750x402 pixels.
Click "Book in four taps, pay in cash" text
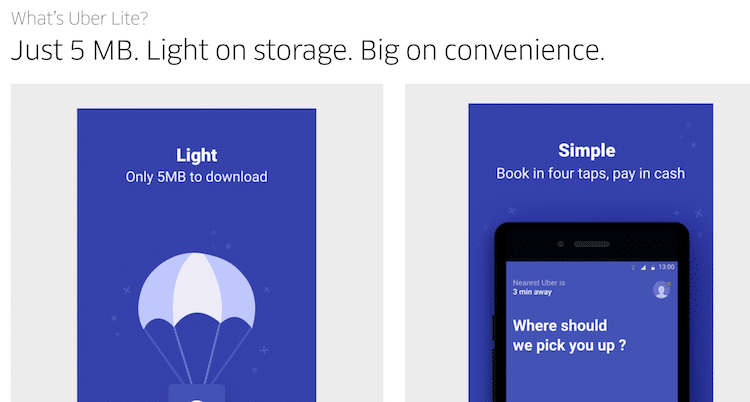tap(591, 173)
